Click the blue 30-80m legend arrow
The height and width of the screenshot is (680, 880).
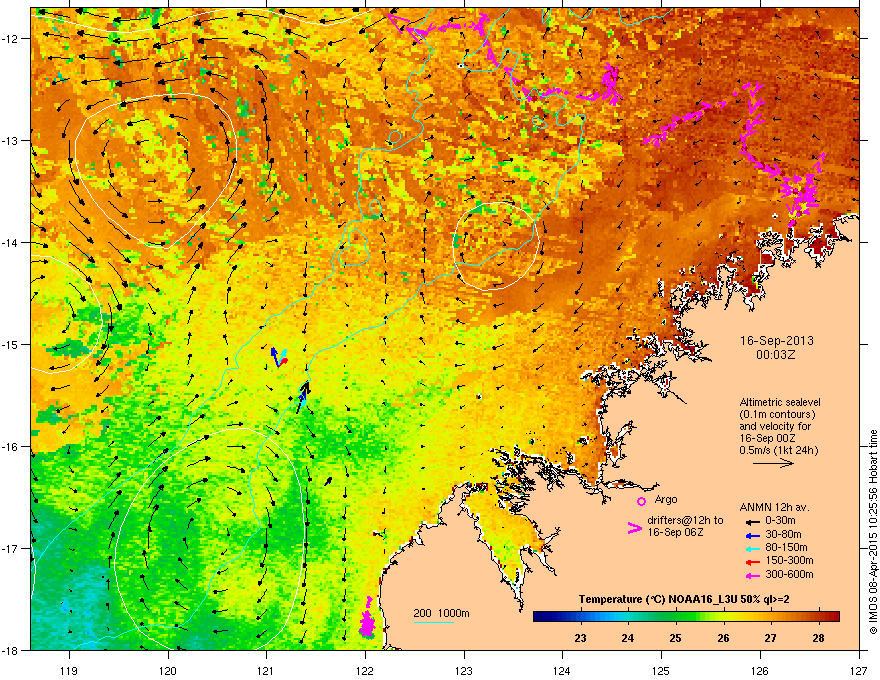click(752, 535)
